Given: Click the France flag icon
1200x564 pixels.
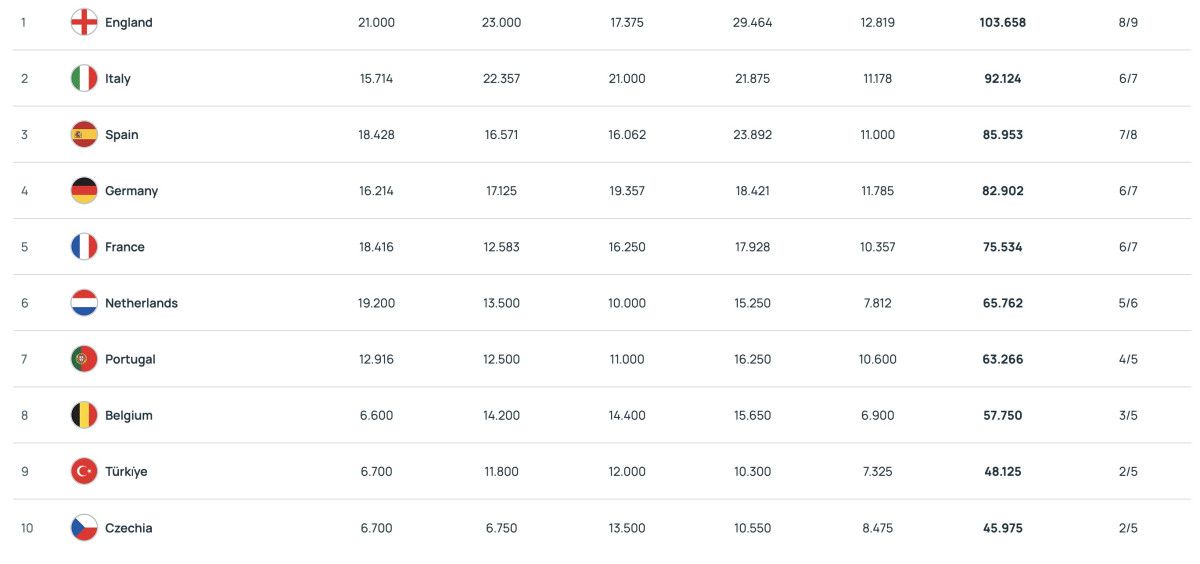Looking at the screenshot, I should (x=84, y=247).
